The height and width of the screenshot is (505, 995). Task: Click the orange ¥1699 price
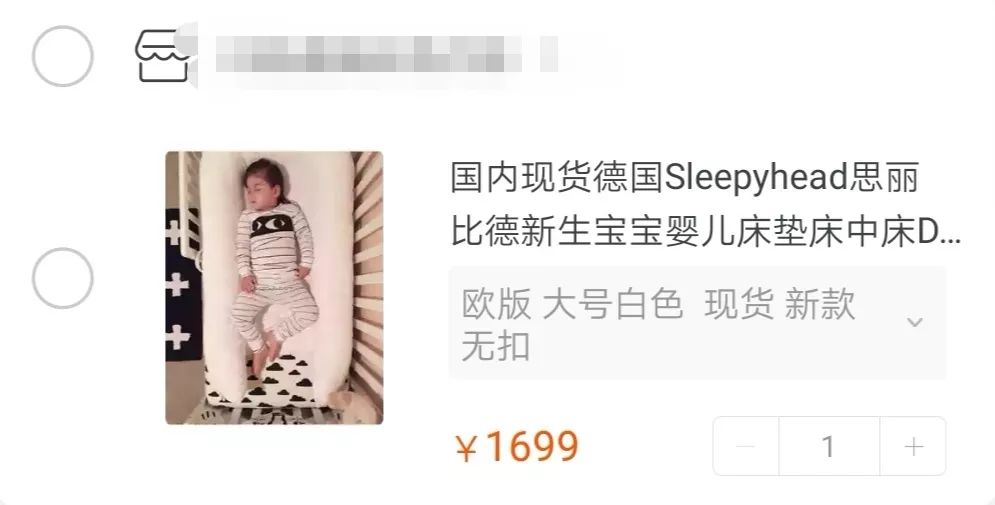pos(517,447)
